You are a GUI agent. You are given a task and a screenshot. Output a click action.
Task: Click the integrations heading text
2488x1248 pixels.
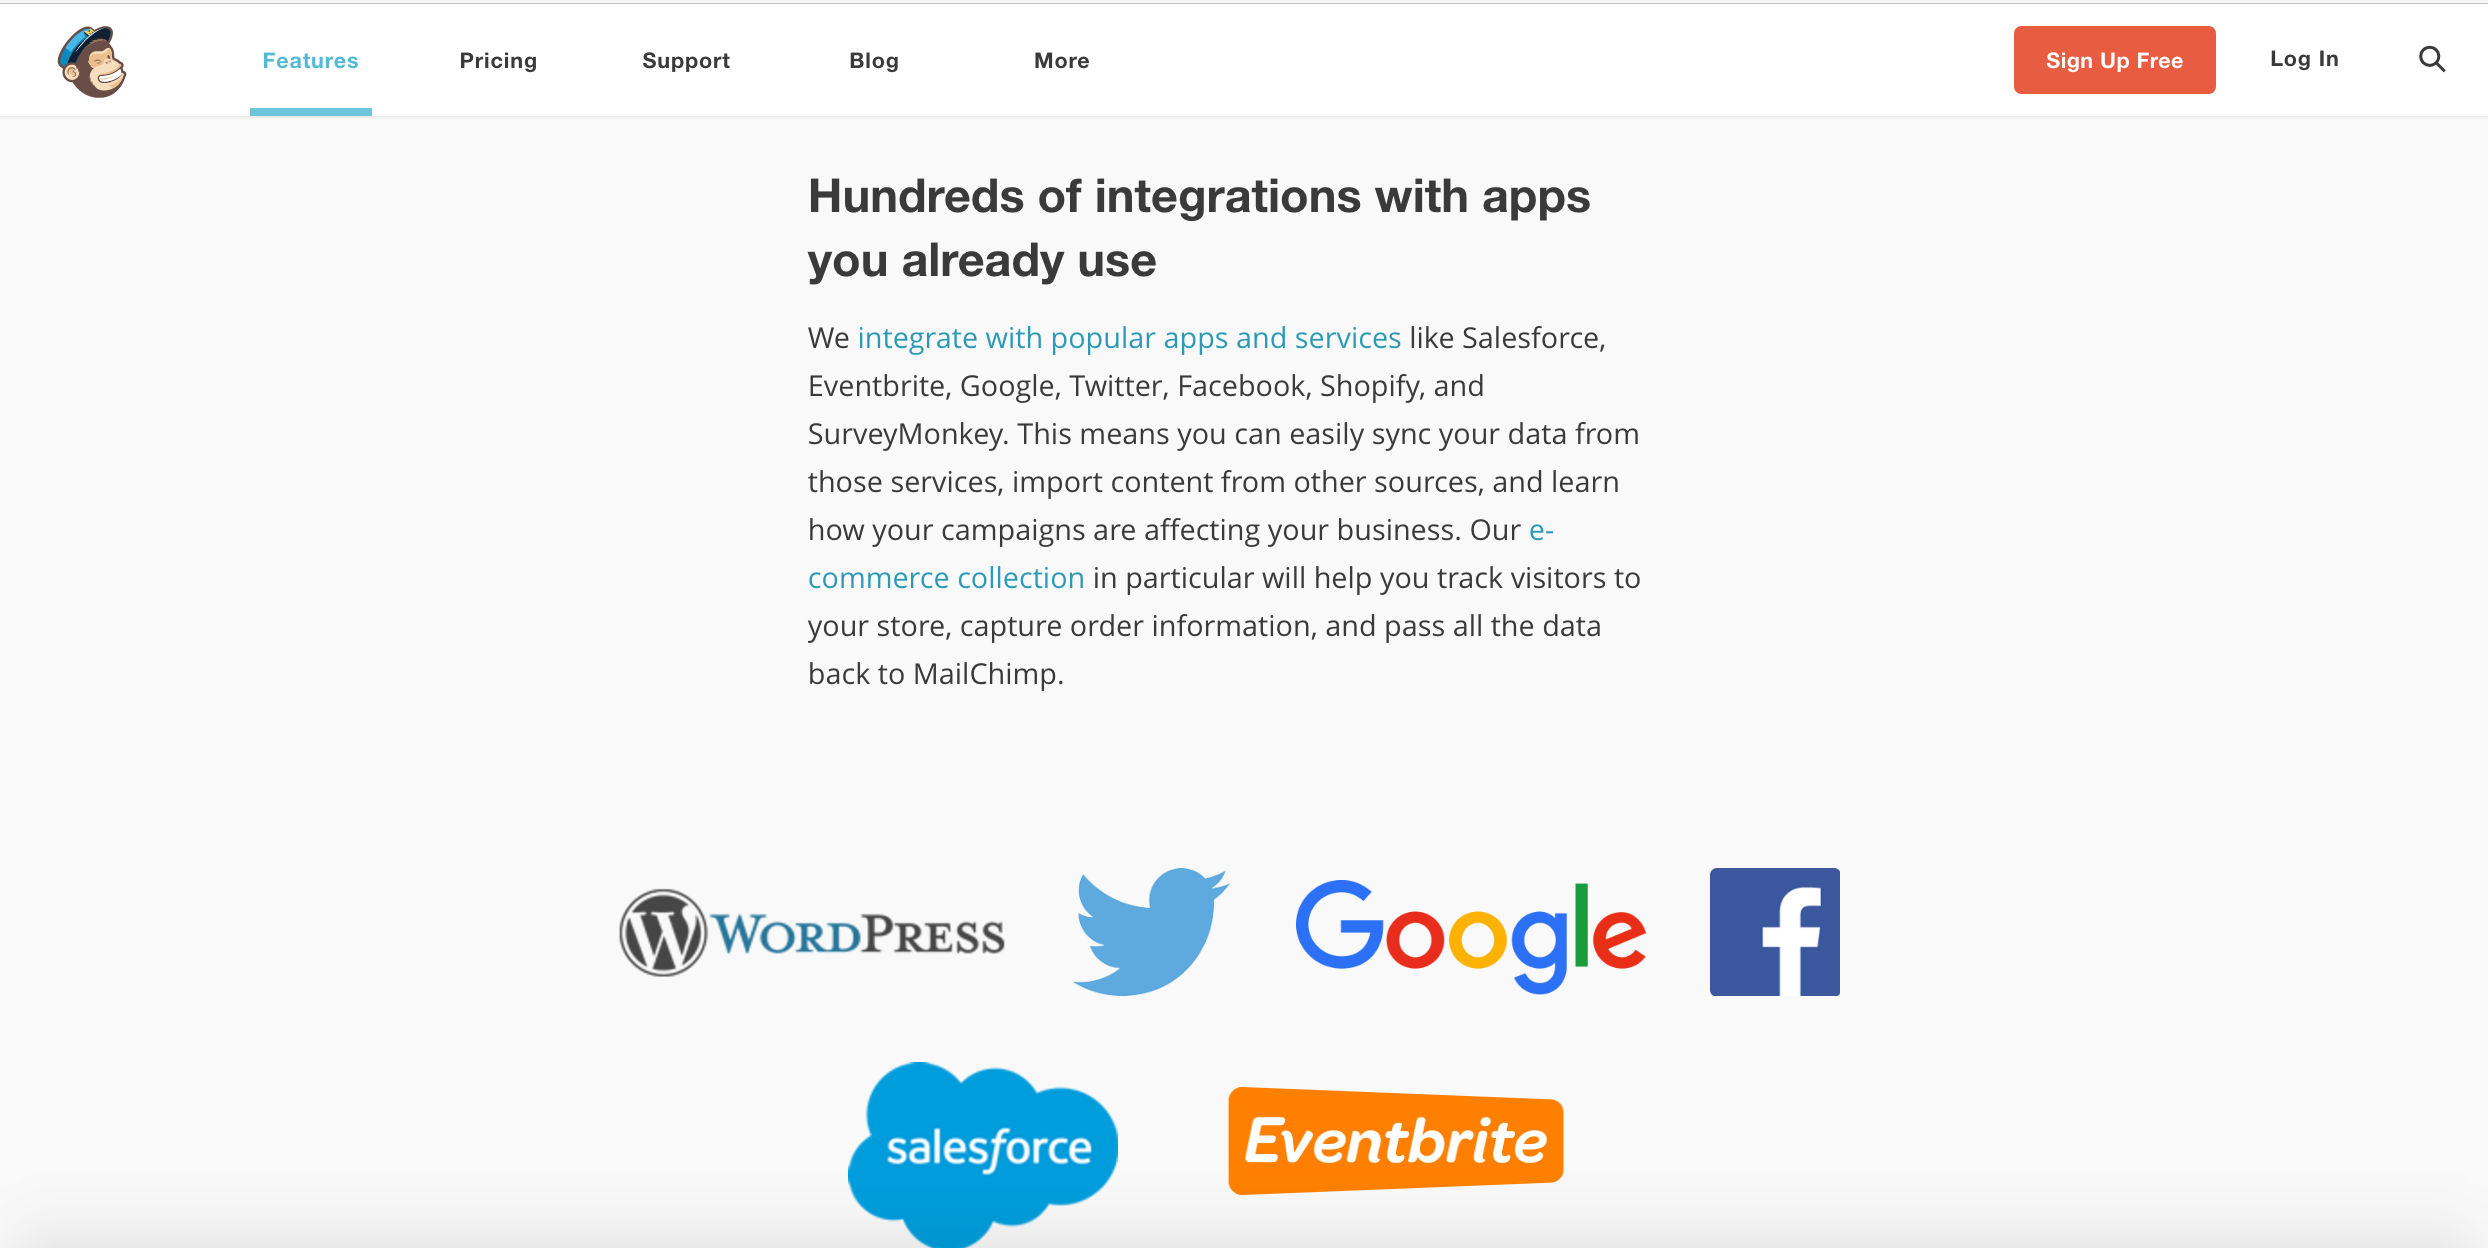click(x=1199, y=228)
